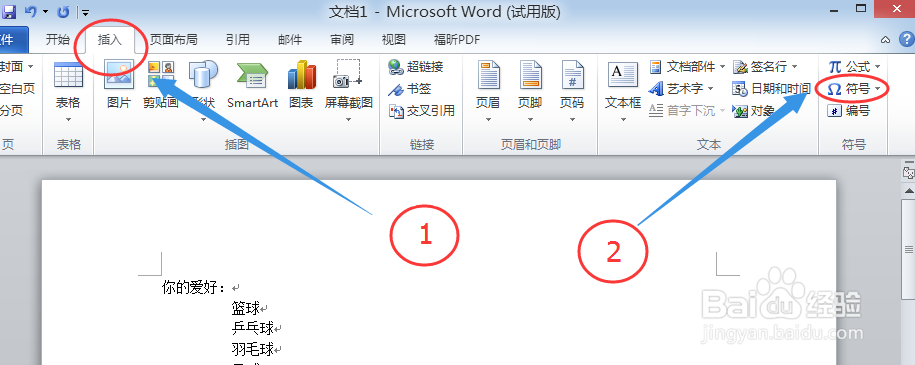Screen dimensions: 915x365
Task: Click the vertical scrollbar up arrow
Action: click(909, 191)
